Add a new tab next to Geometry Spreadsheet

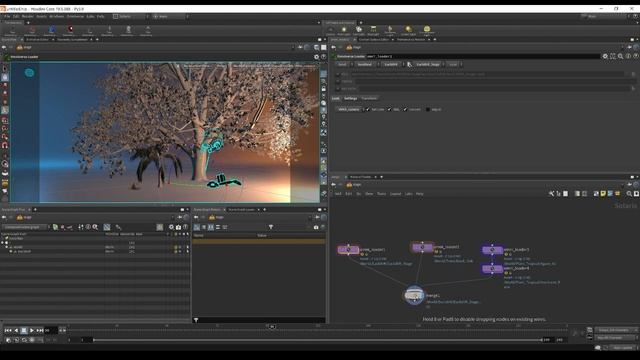[x=97, y=40]
